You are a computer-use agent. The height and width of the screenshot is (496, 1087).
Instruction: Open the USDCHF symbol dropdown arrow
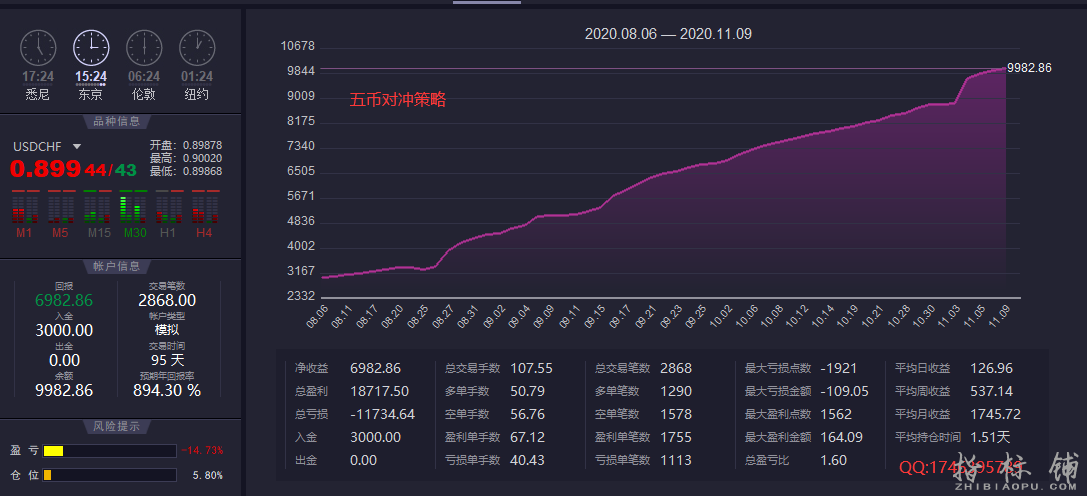77,147
